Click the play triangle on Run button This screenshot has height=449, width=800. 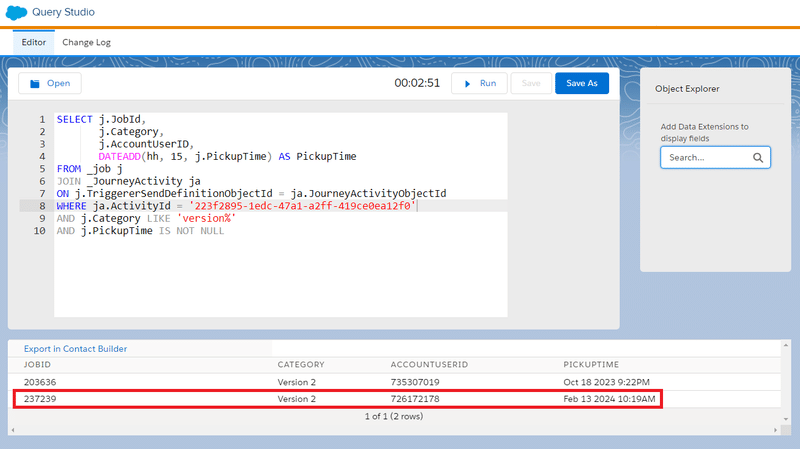click(467, 84)
